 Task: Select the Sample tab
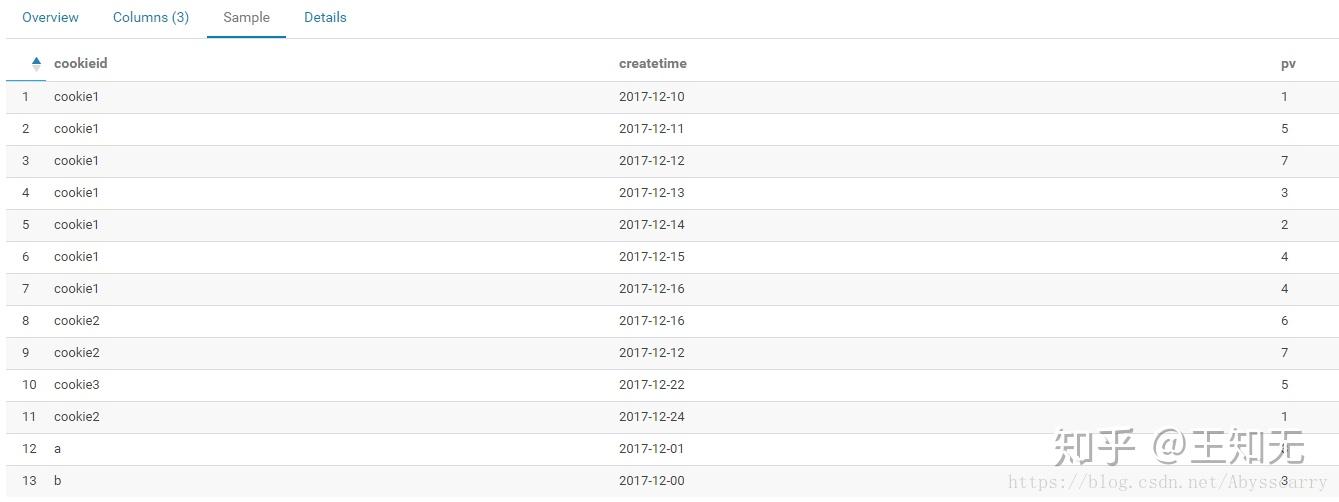pos(246,17)
